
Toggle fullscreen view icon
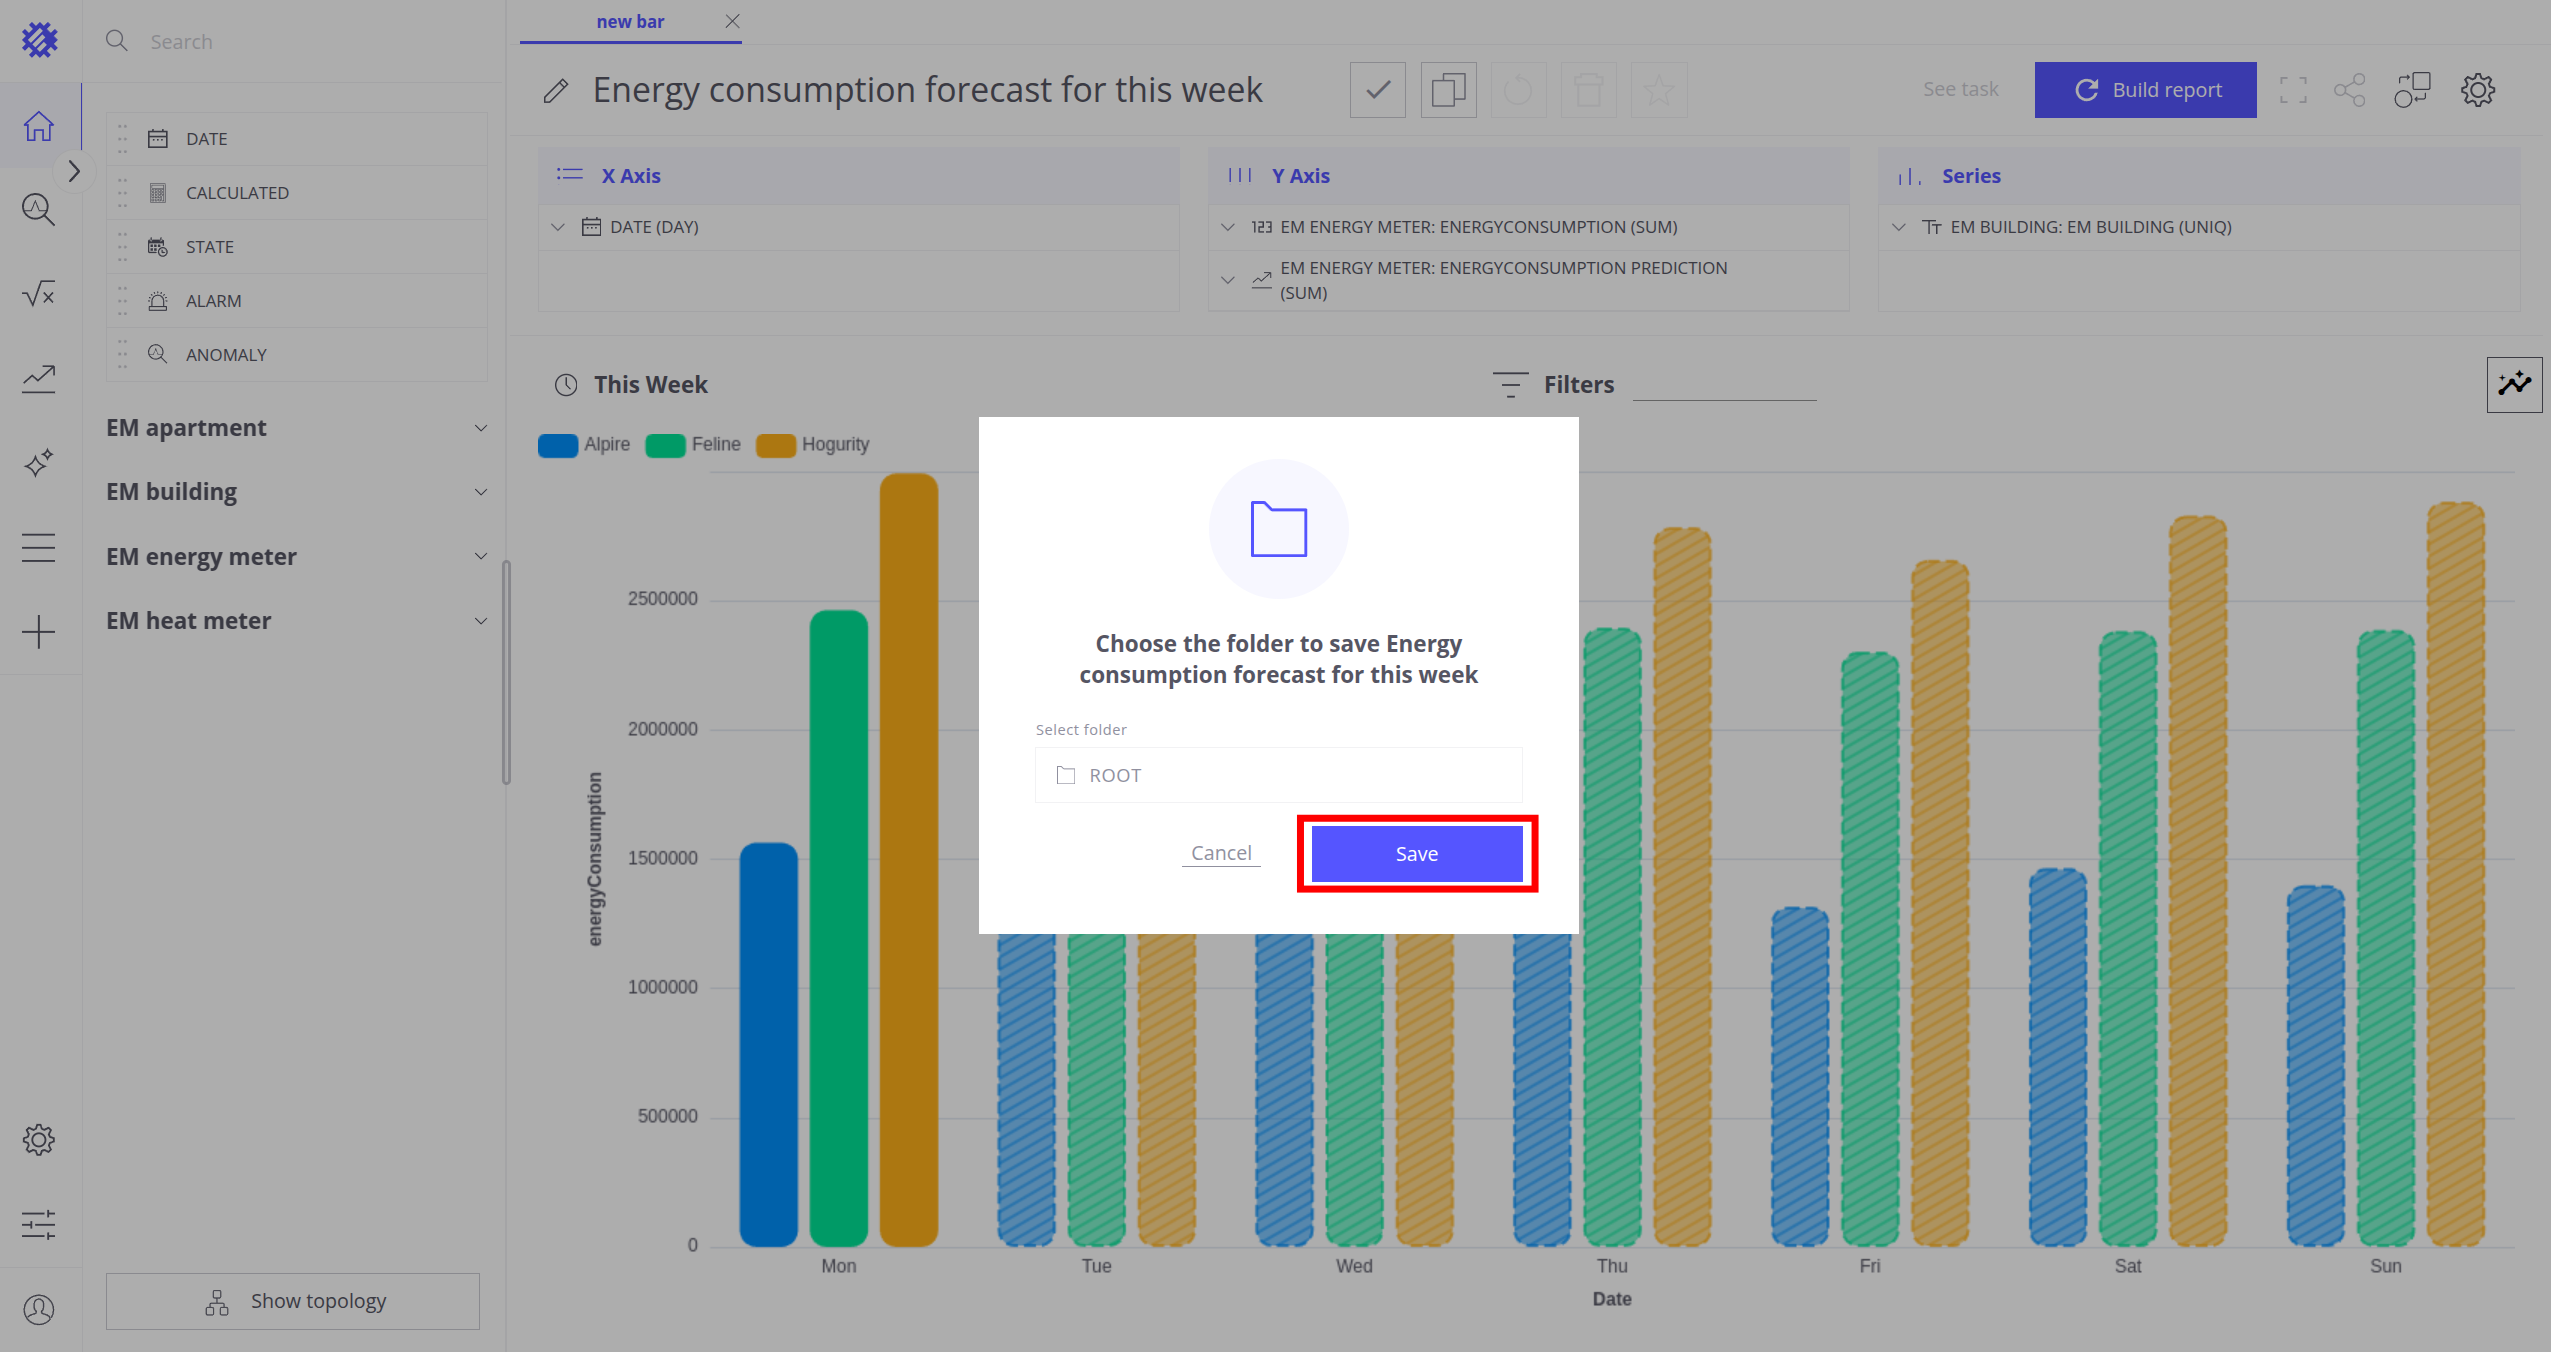click(2293, 90)
